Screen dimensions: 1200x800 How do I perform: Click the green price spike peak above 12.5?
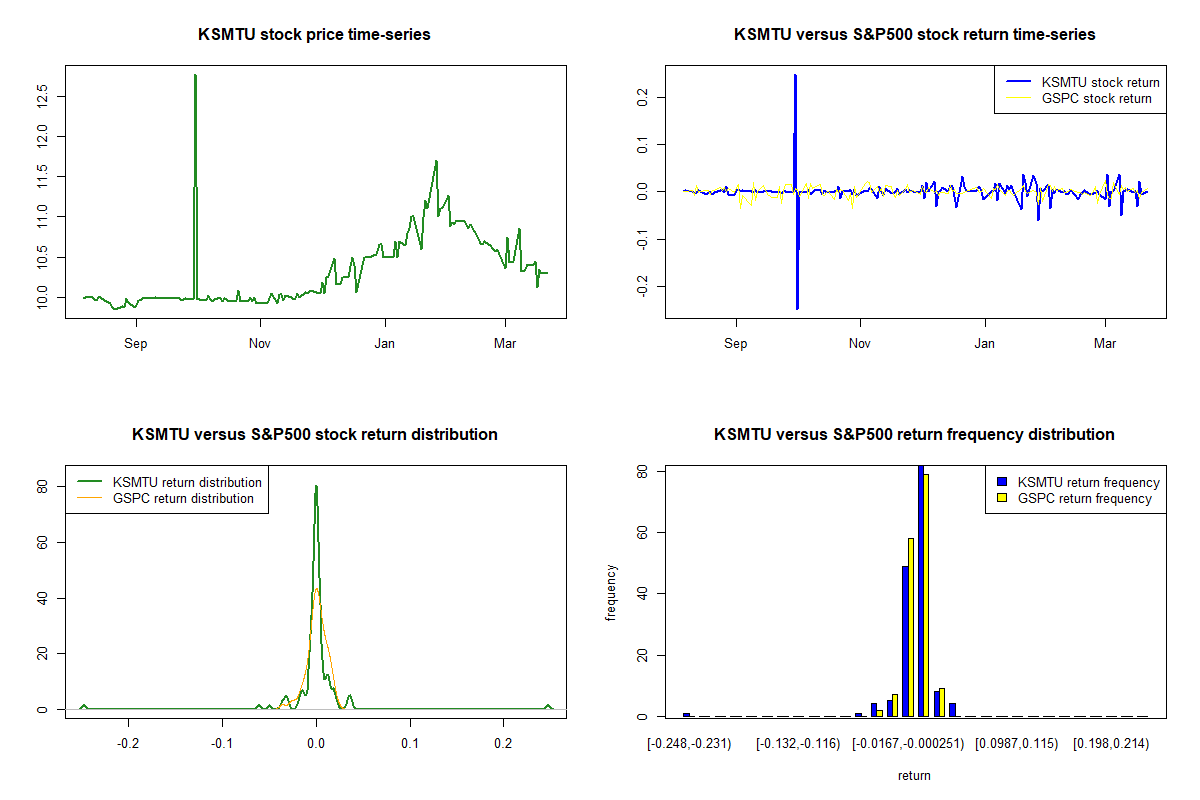(195, 76)
